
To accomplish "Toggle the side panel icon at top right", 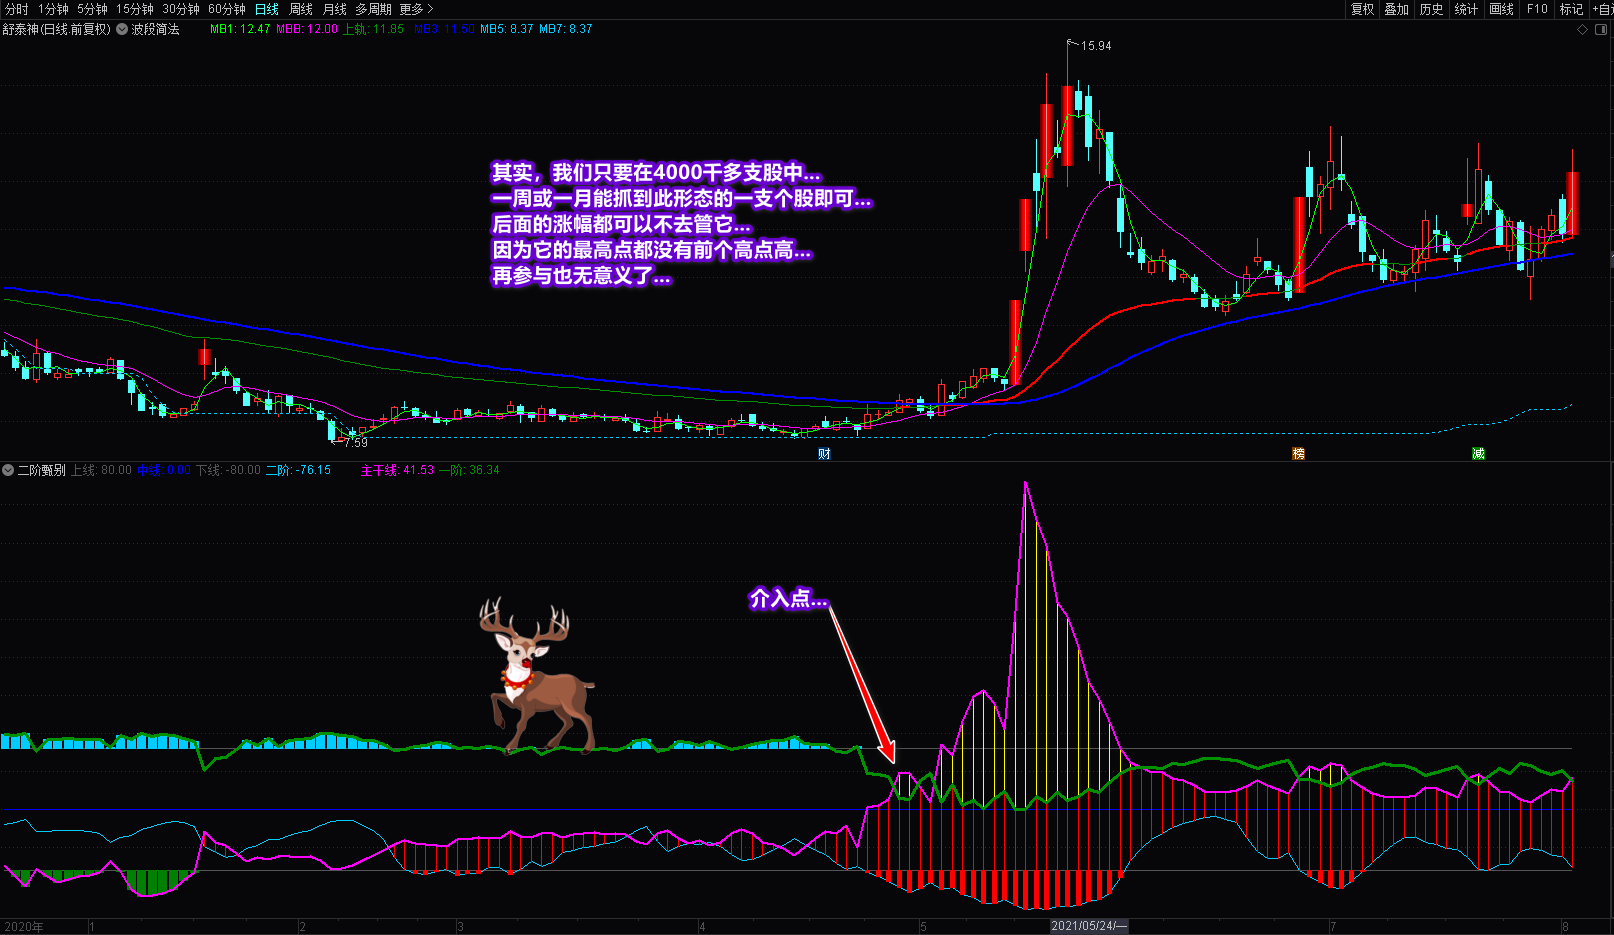I will 1600,30.
